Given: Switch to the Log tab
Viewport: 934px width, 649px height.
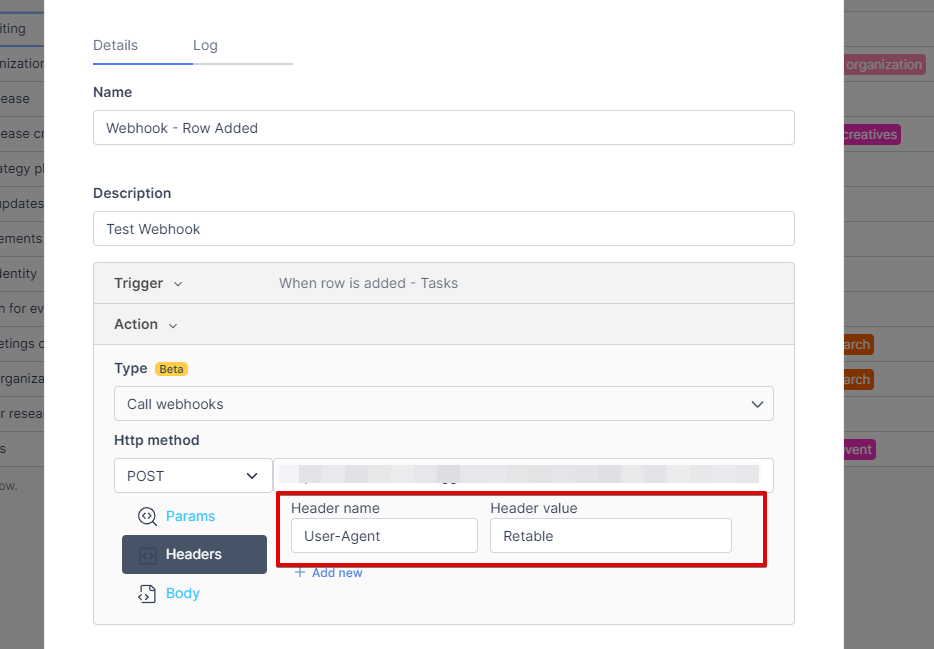Looking at the screenshot, I should (205, 45).
